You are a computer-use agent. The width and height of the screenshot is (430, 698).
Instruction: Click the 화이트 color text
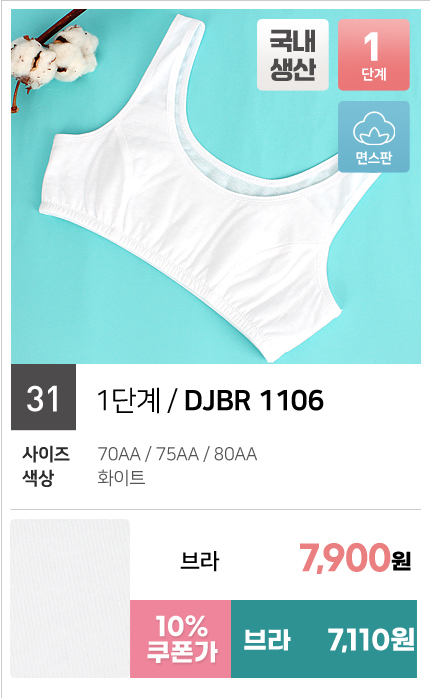click(121, 478)
